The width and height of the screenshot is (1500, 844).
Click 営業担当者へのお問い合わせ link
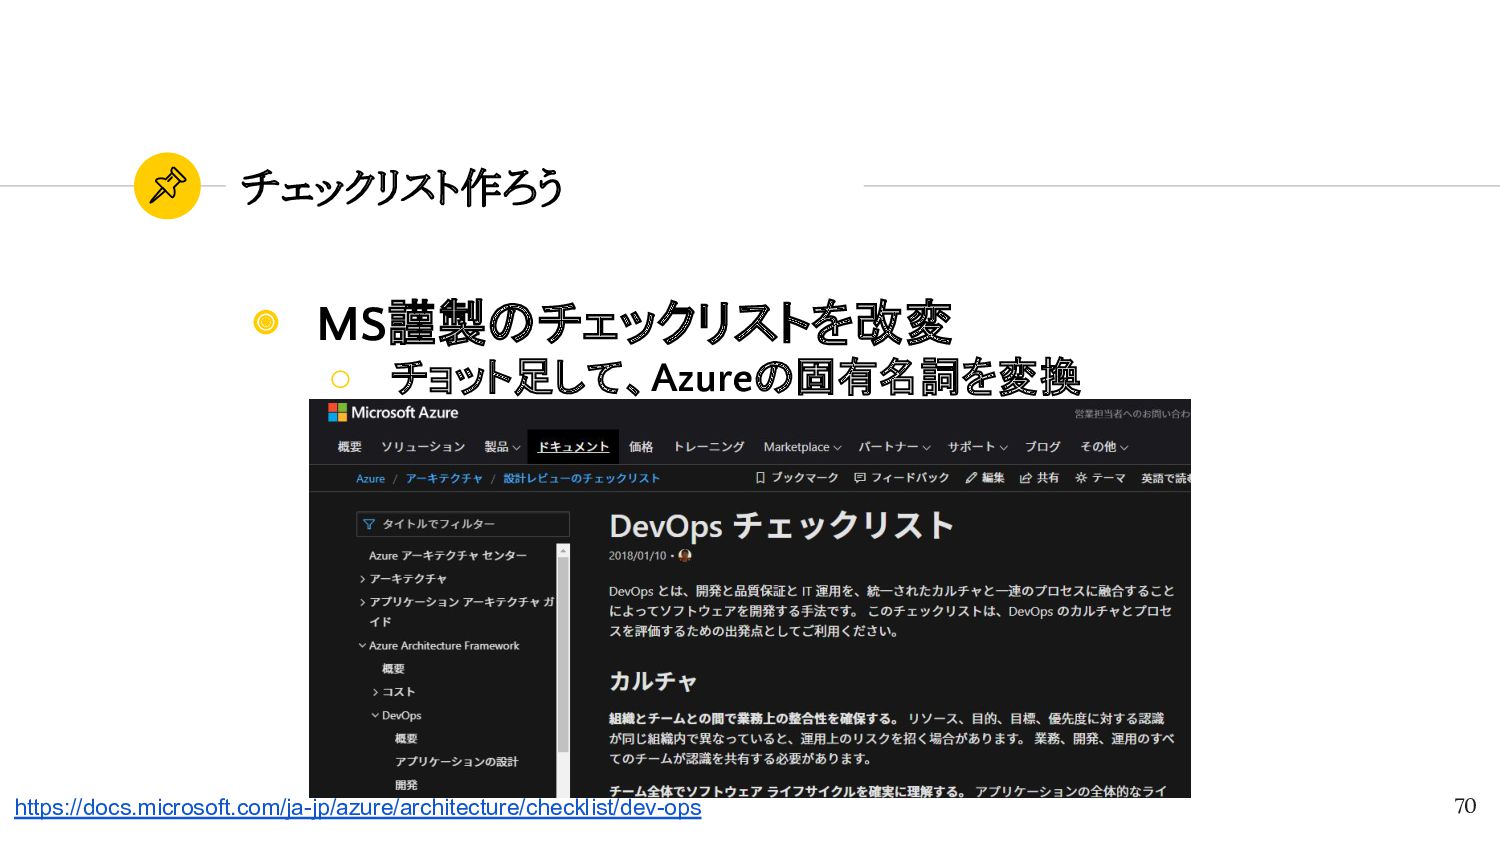point(1132,414)
